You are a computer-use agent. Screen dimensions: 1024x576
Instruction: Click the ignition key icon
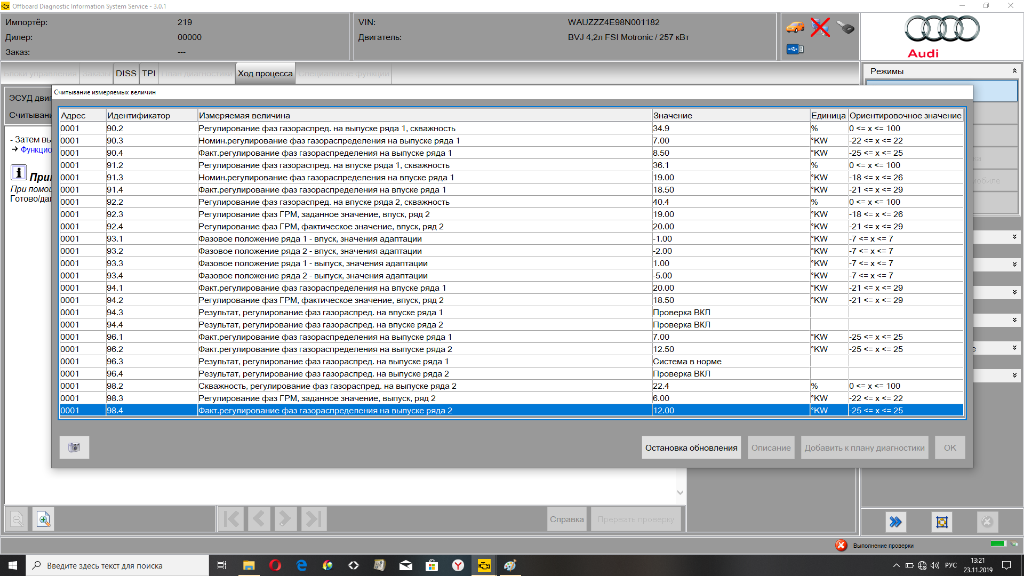(845, 27)
